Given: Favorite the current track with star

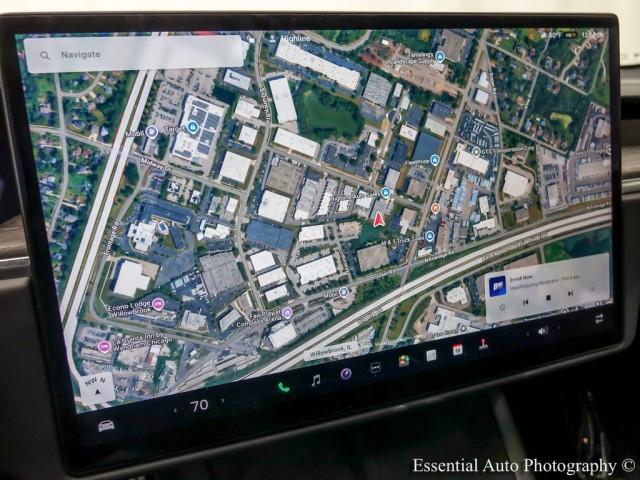Looking at the screenshot, I should tap(501, 307).
